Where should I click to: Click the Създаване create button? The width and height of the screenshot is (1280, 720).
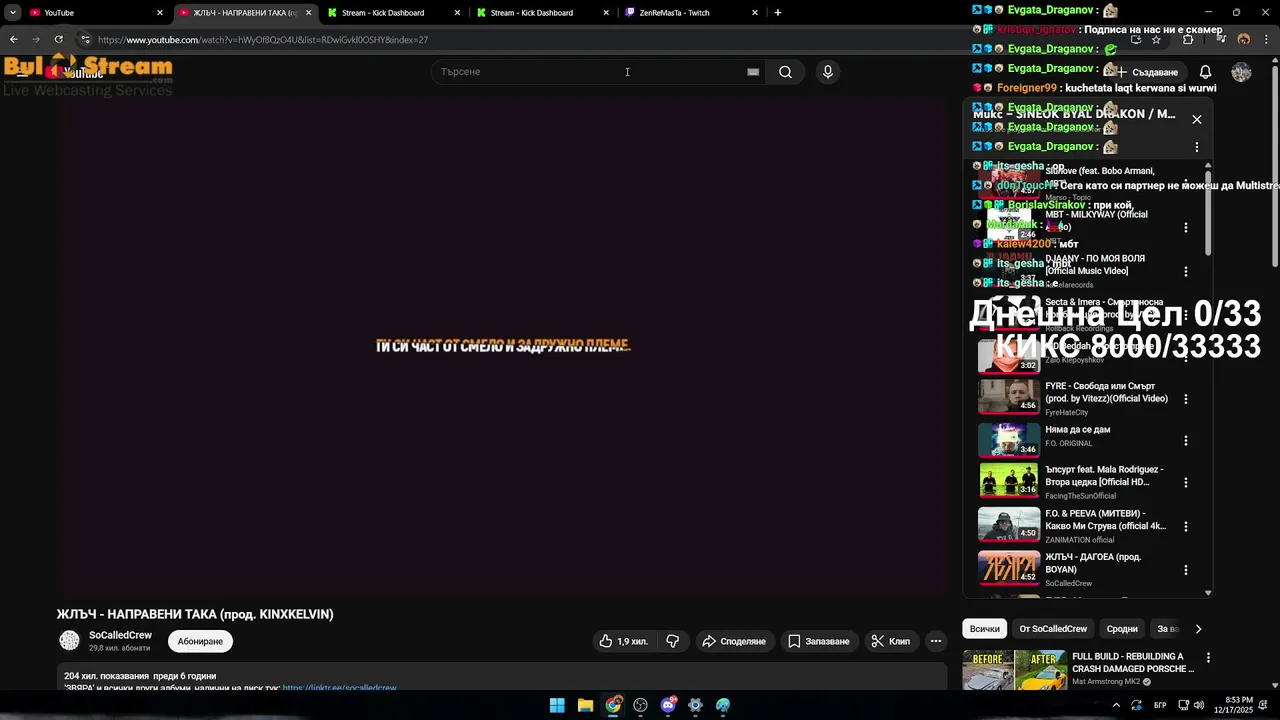1146,72
